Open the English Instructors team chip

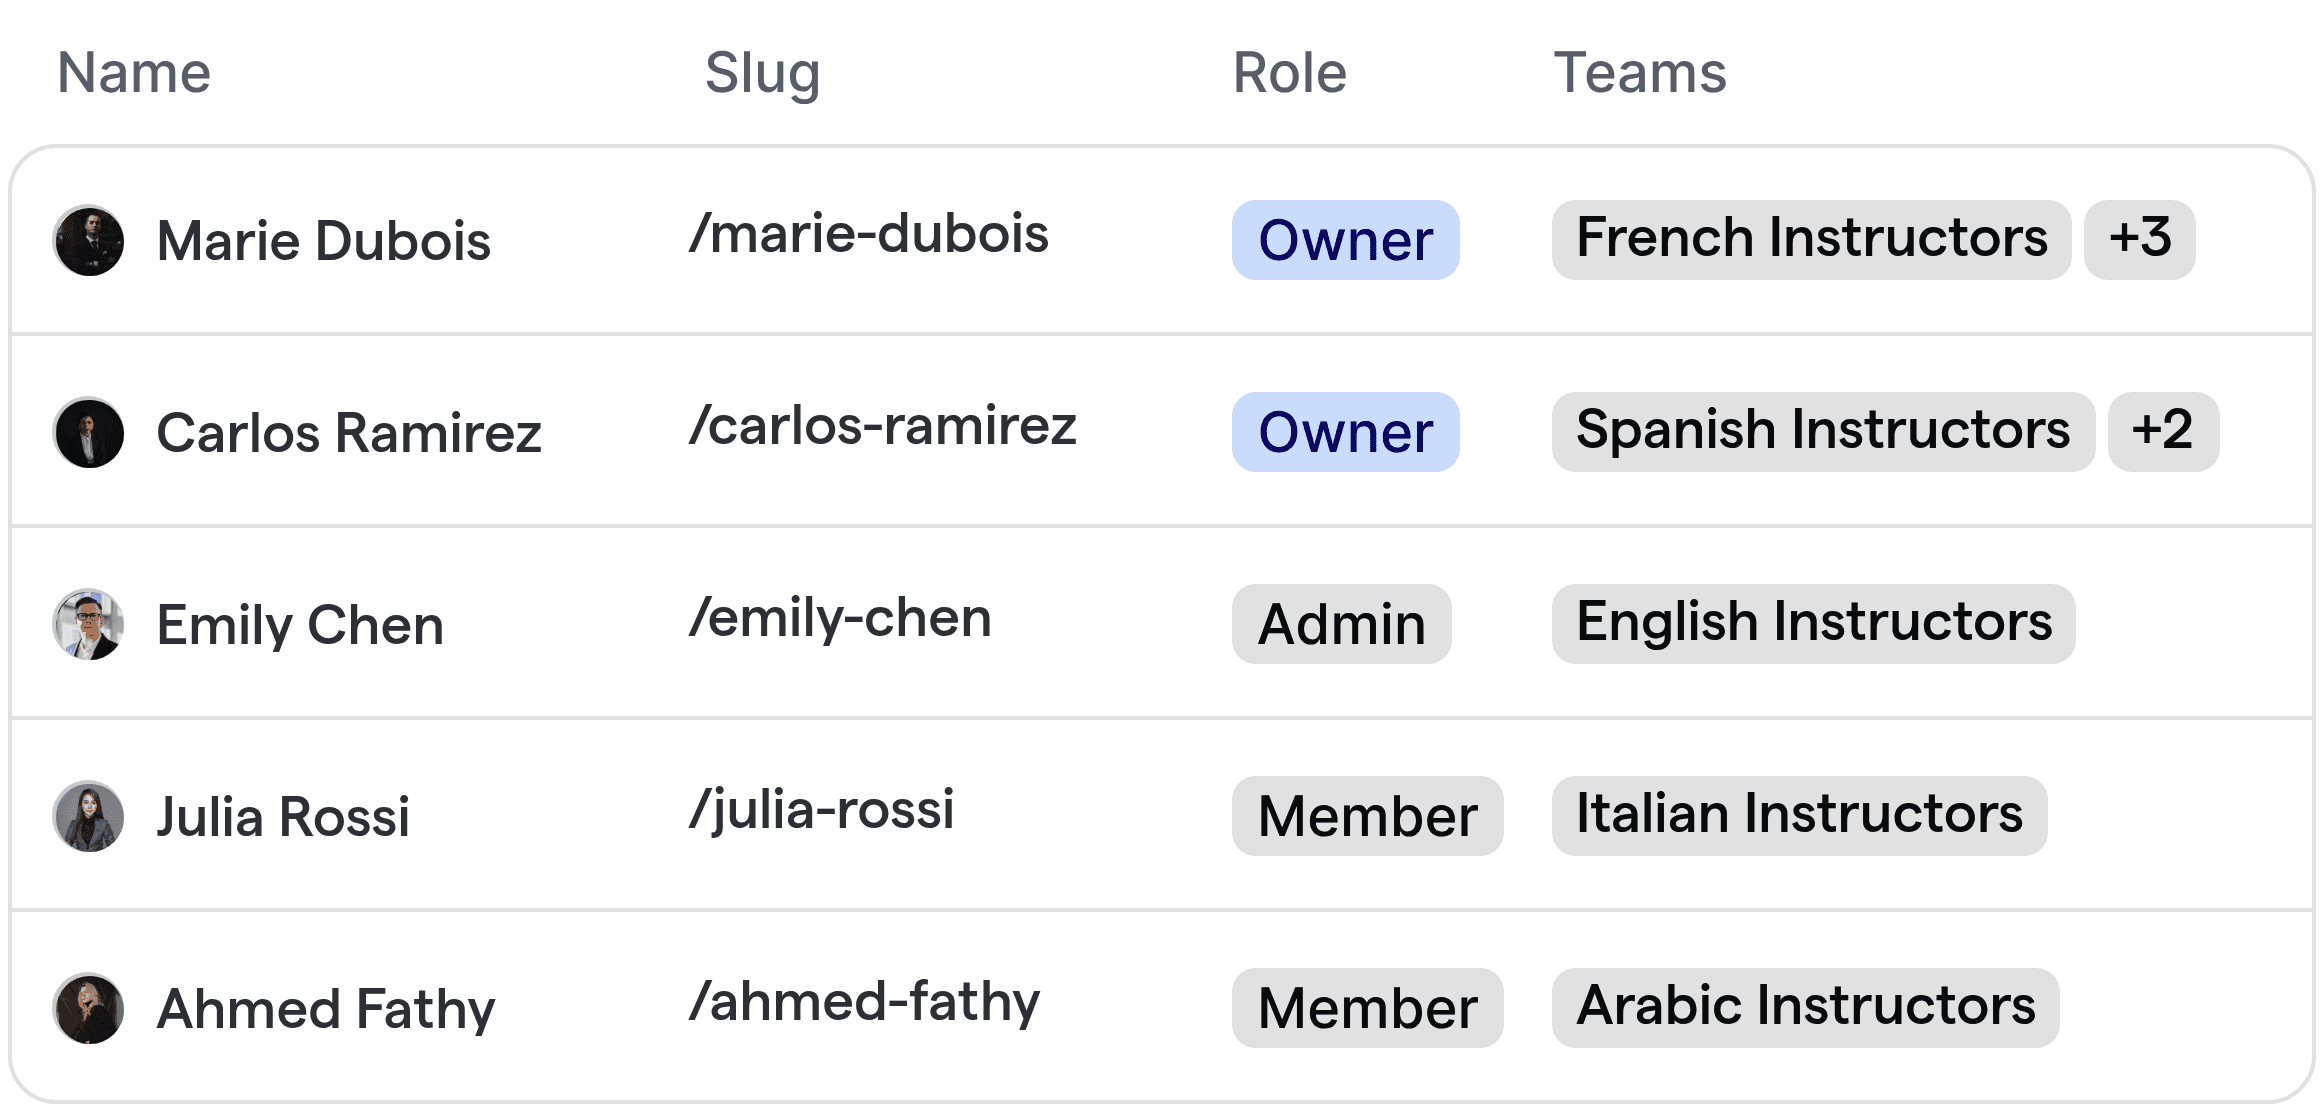pyautogui.click(x=1814, y=624)
